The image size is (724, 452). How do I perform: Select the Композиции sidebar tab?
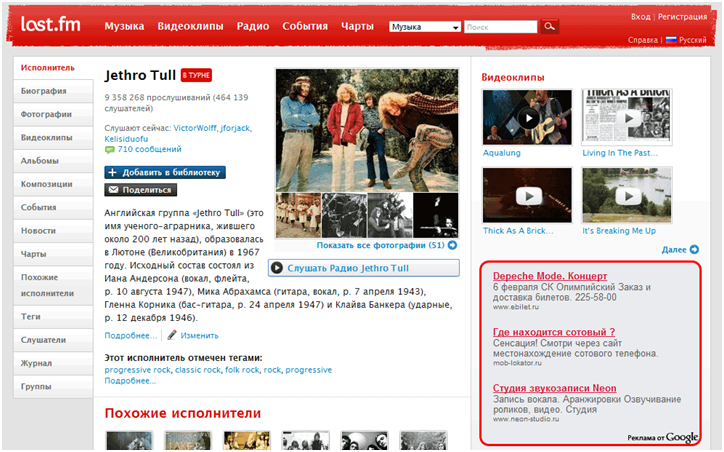(54, 184)
